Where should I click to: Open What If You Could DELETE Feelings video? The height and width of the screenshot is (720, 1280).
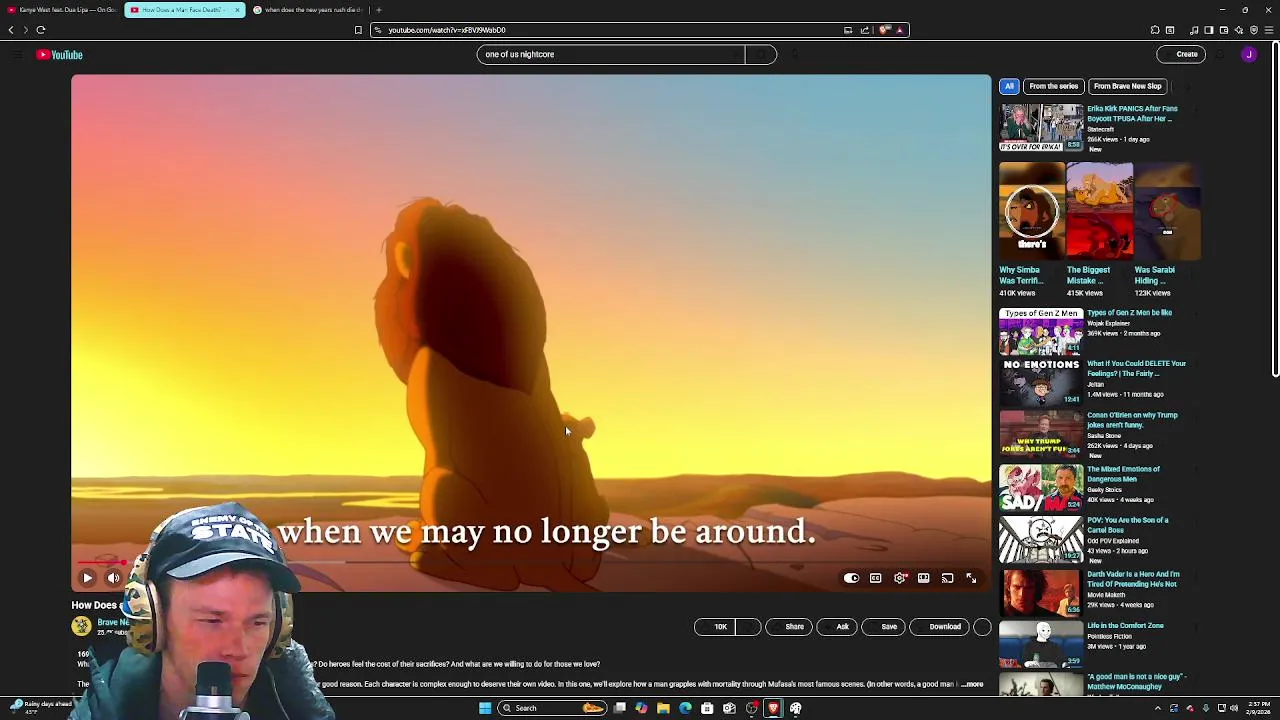point(1041,382)
